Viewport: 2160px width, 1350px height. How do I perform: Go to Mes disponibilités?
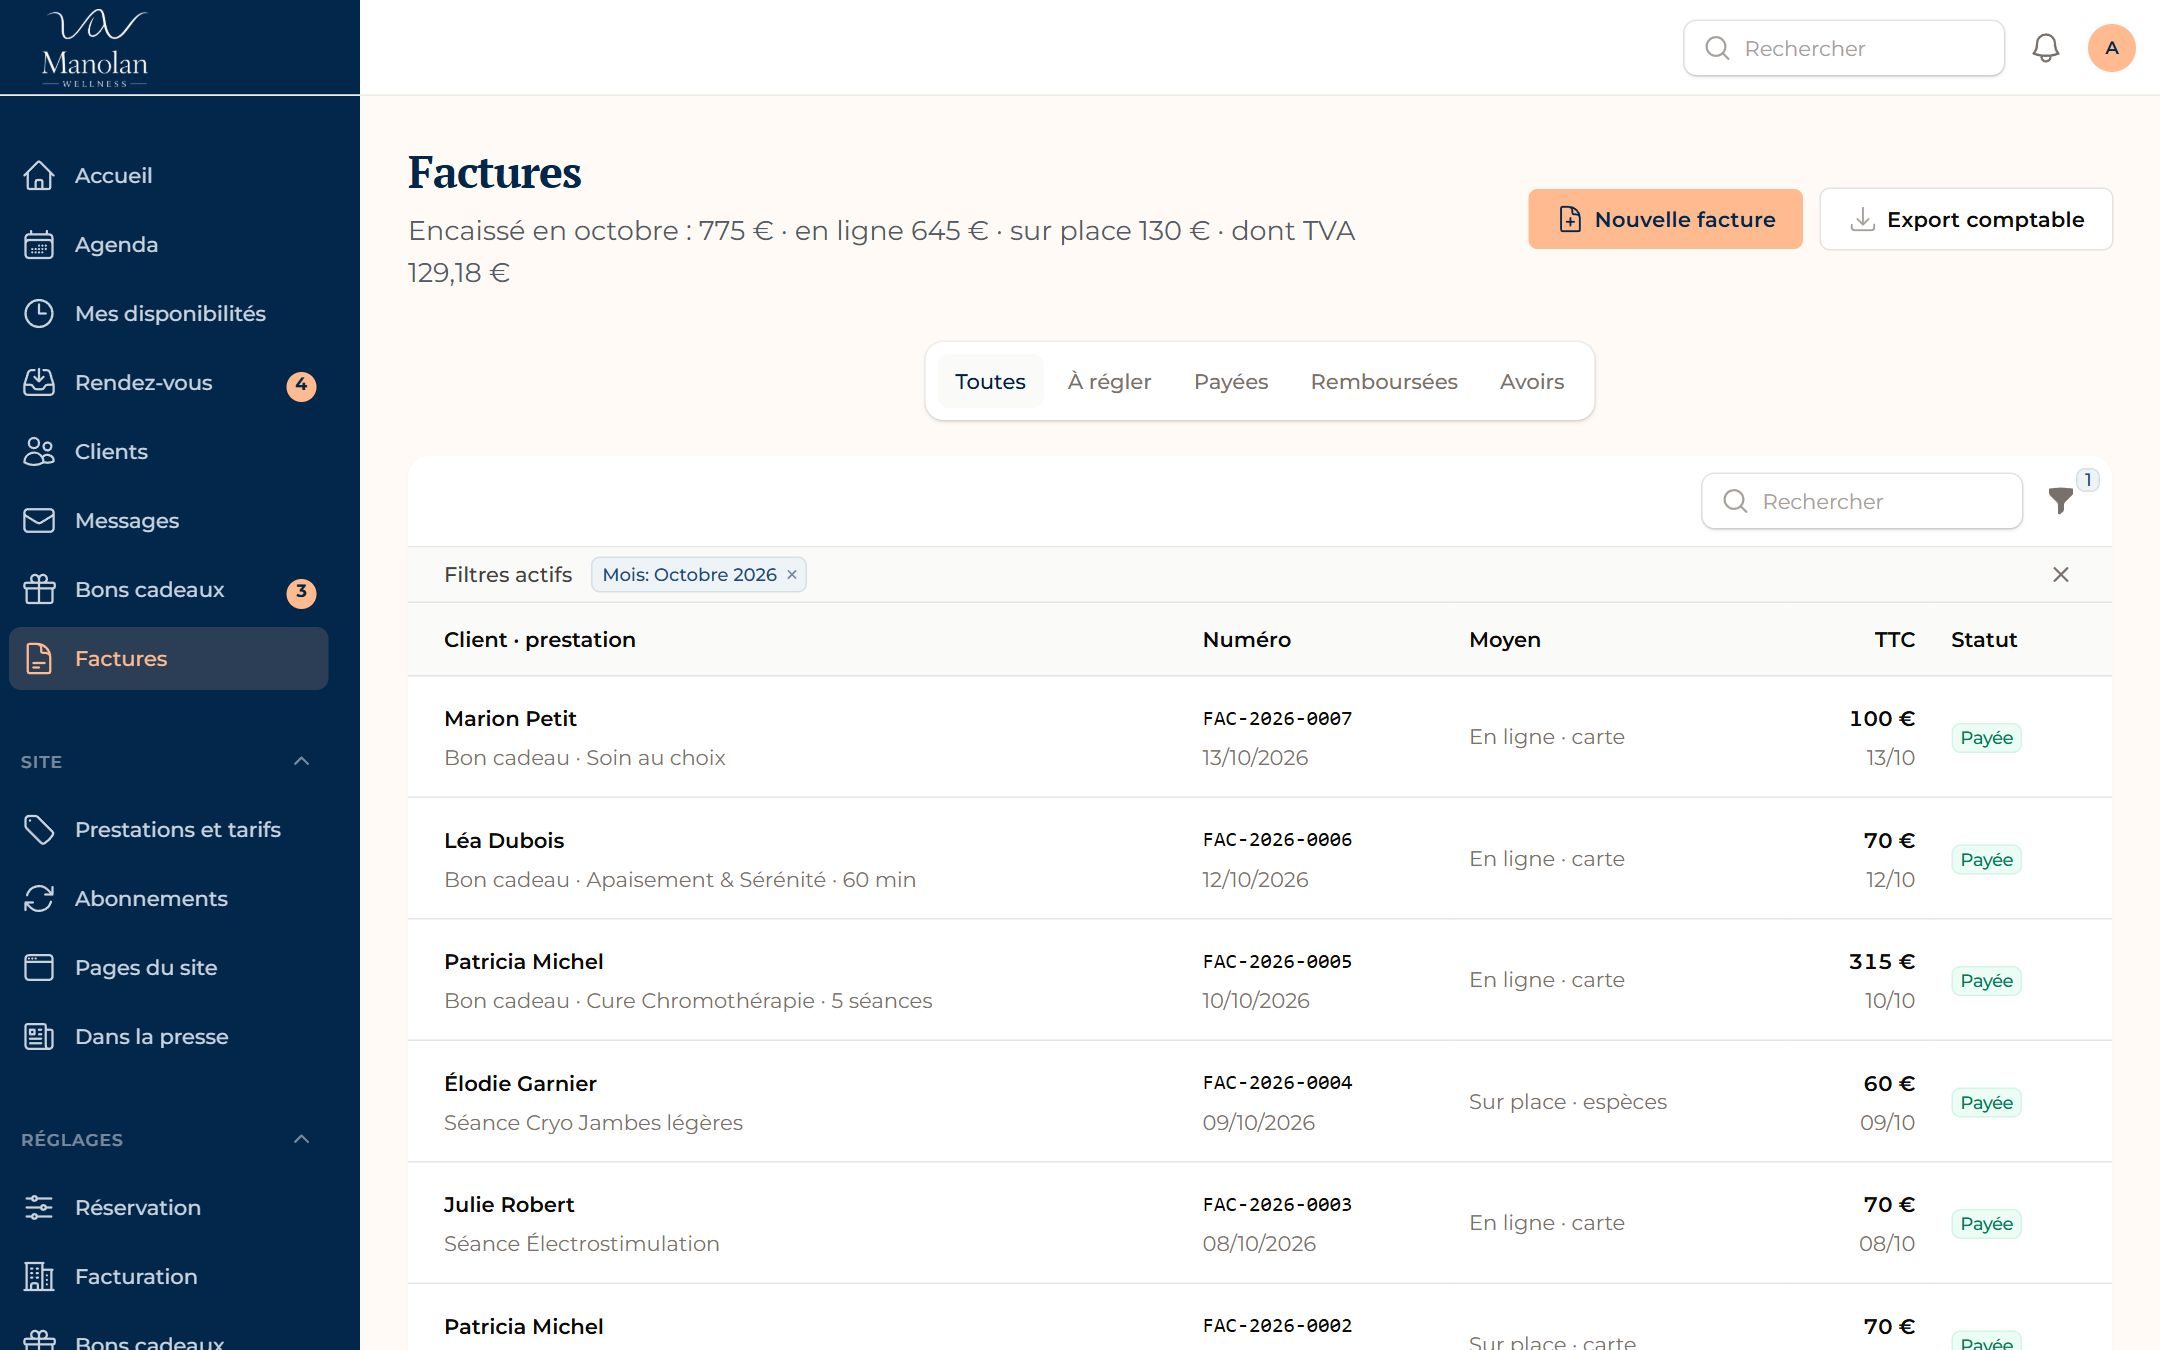click(168, 313)
